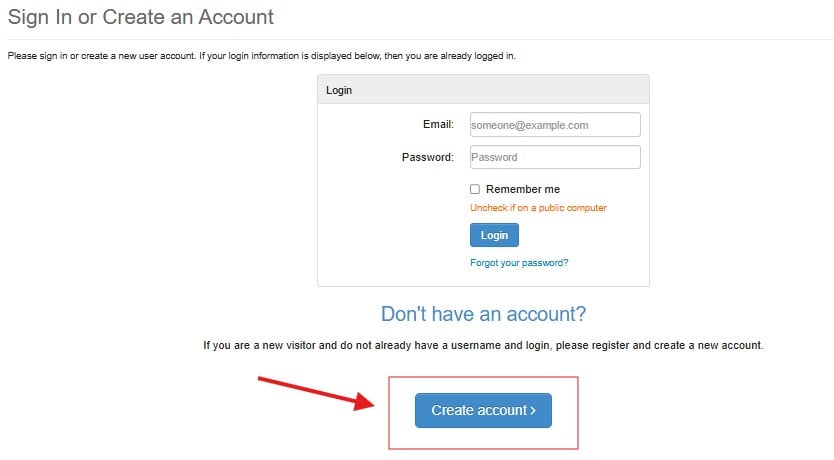Click the someone@example.com placeholder text

coord(529,125)
